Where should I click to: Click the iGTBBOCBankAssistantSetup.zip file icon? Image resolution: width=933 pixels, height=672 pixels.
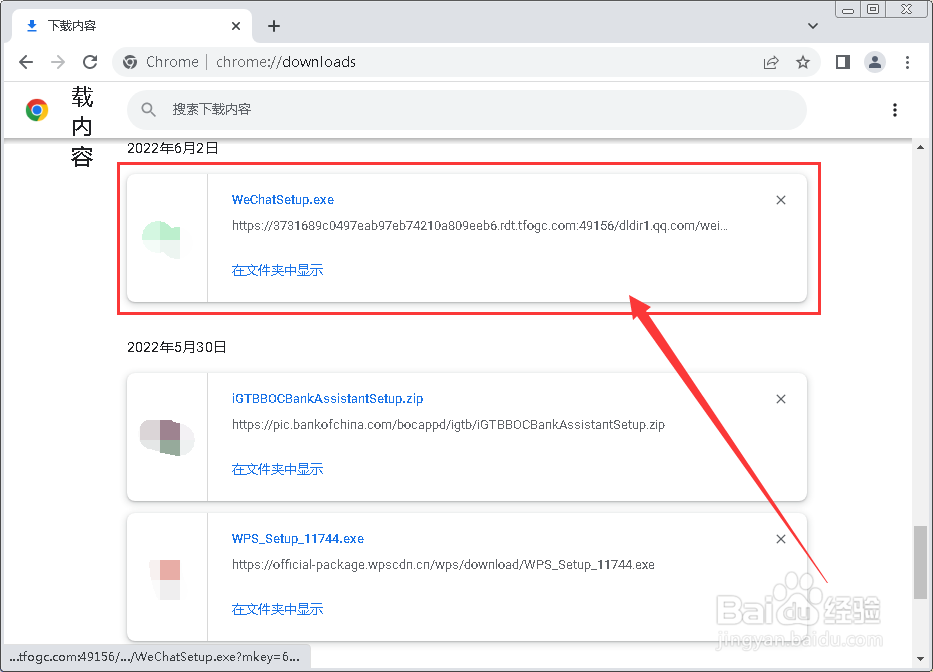click(x=167, y=437)
